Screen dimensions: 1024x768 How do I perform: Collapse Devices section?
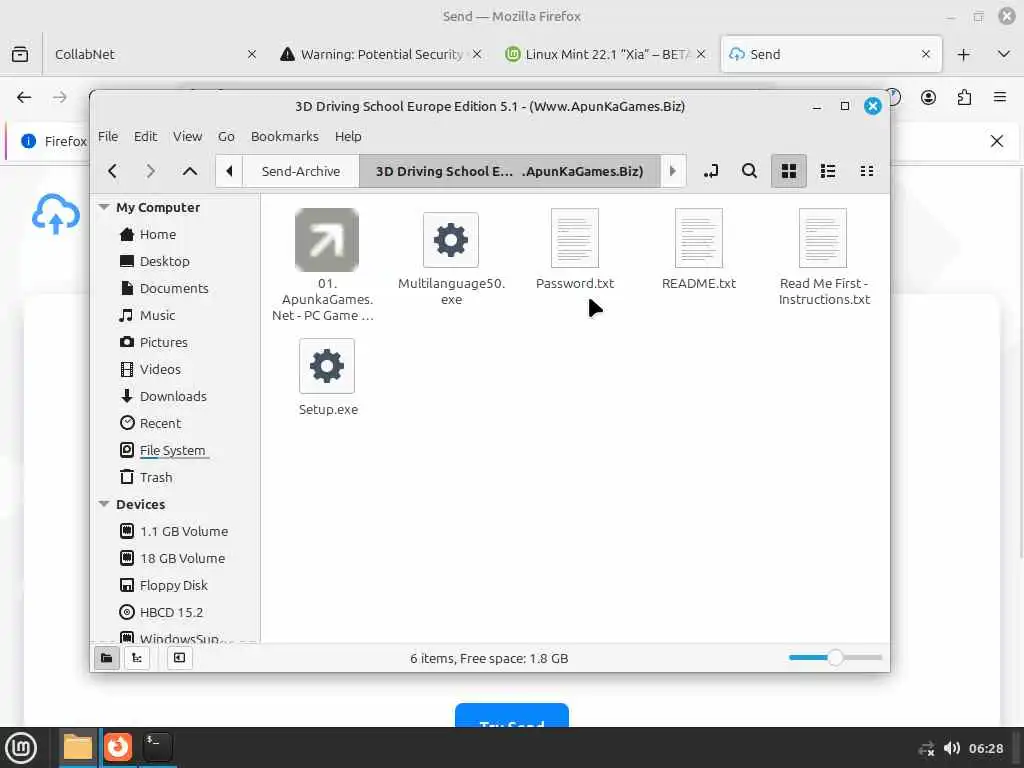coord(103,504)
